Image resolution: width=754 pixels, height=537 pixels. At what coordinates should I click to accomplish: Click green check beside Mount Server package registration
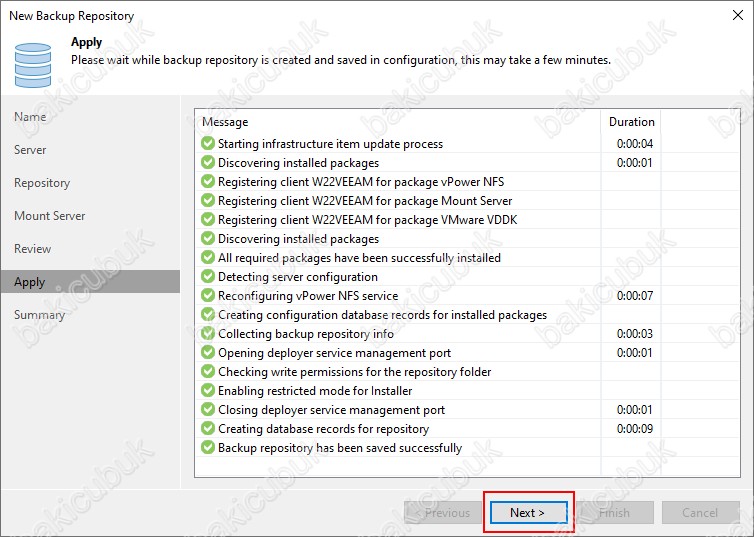[208, 200]
